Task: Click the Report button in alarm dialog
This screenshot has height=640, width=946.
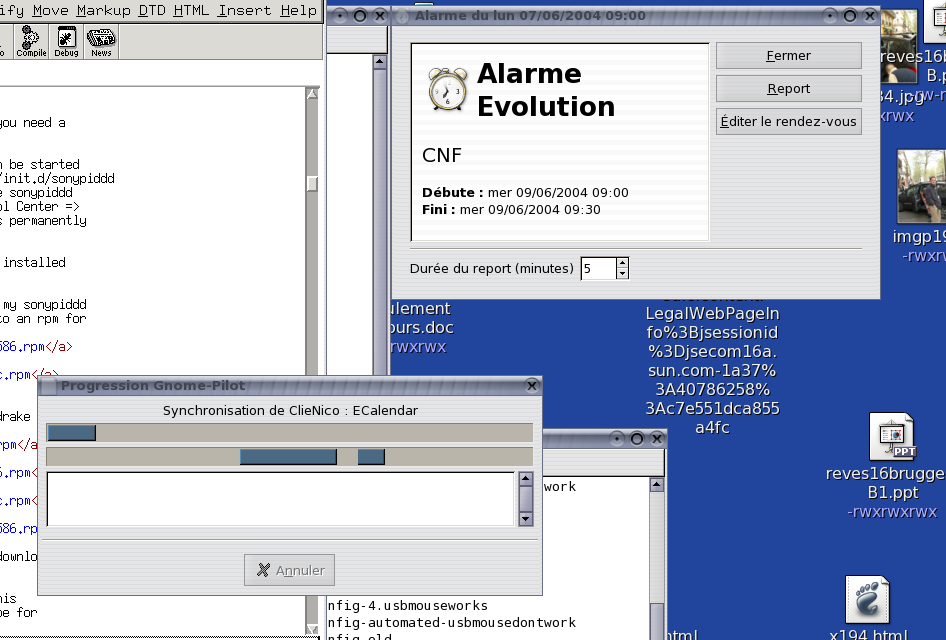Action: click(789, 89)
